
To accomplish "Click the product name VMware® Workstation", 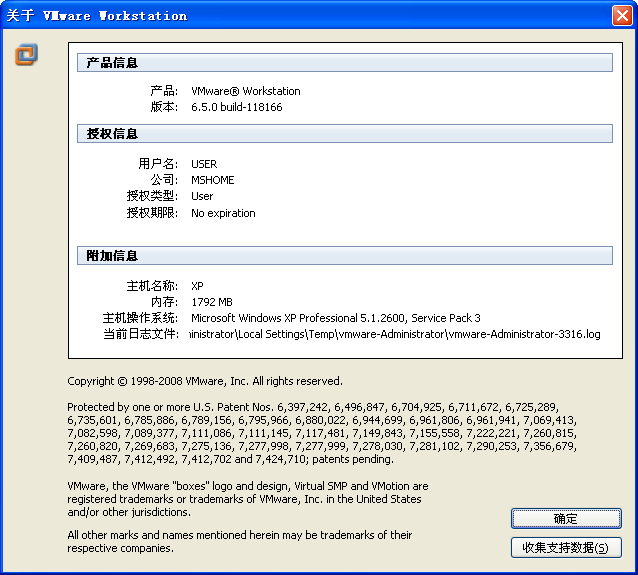I will click(x=246, y=91).
